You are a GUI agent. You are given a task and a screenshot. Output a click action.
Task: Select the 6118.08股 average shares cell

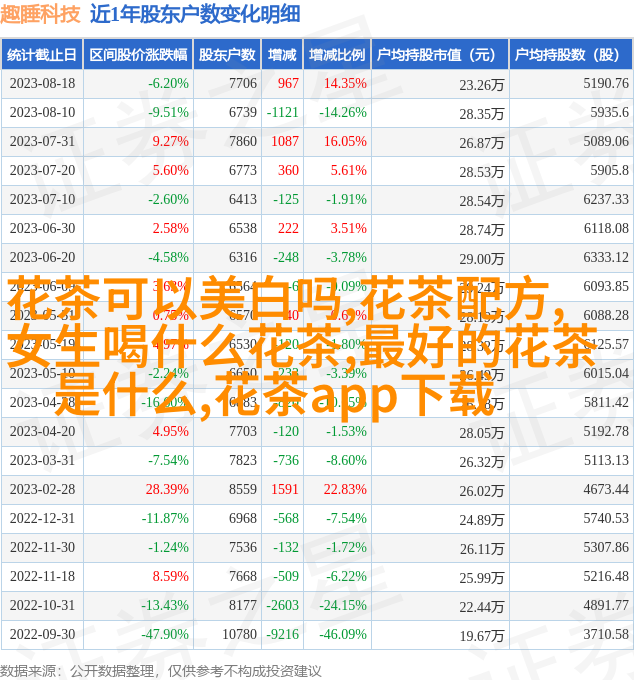[606, 229]
